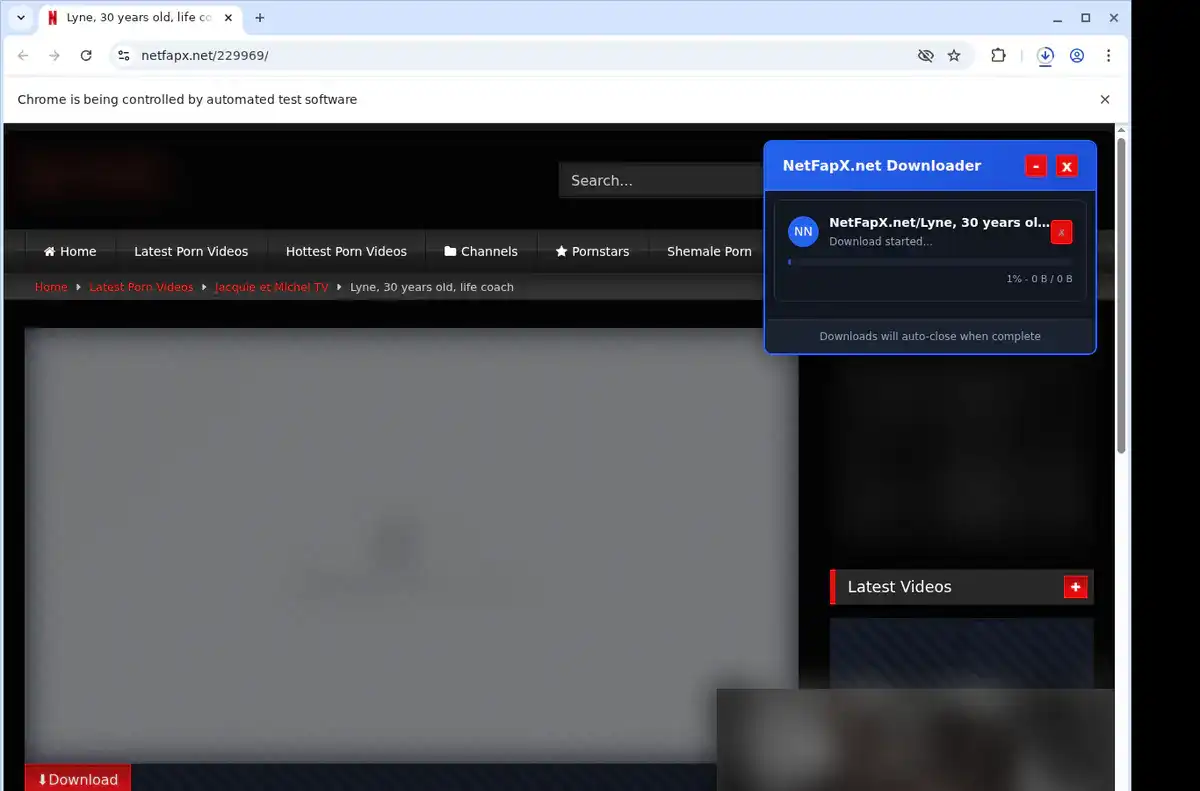Open the Latest Porn Videos menu item
The width and height of the screenshot is (1200, 791).
click(x=191, y=251)
